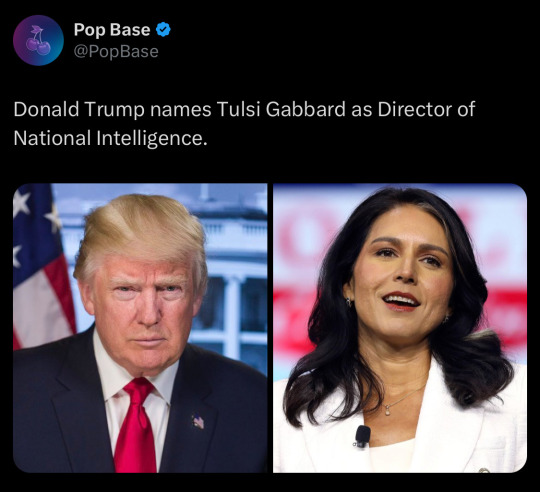The width and height of the screenshot is (540, 492).
Task: Visit the @PopBase handle link
Action: tap(116, 52)
